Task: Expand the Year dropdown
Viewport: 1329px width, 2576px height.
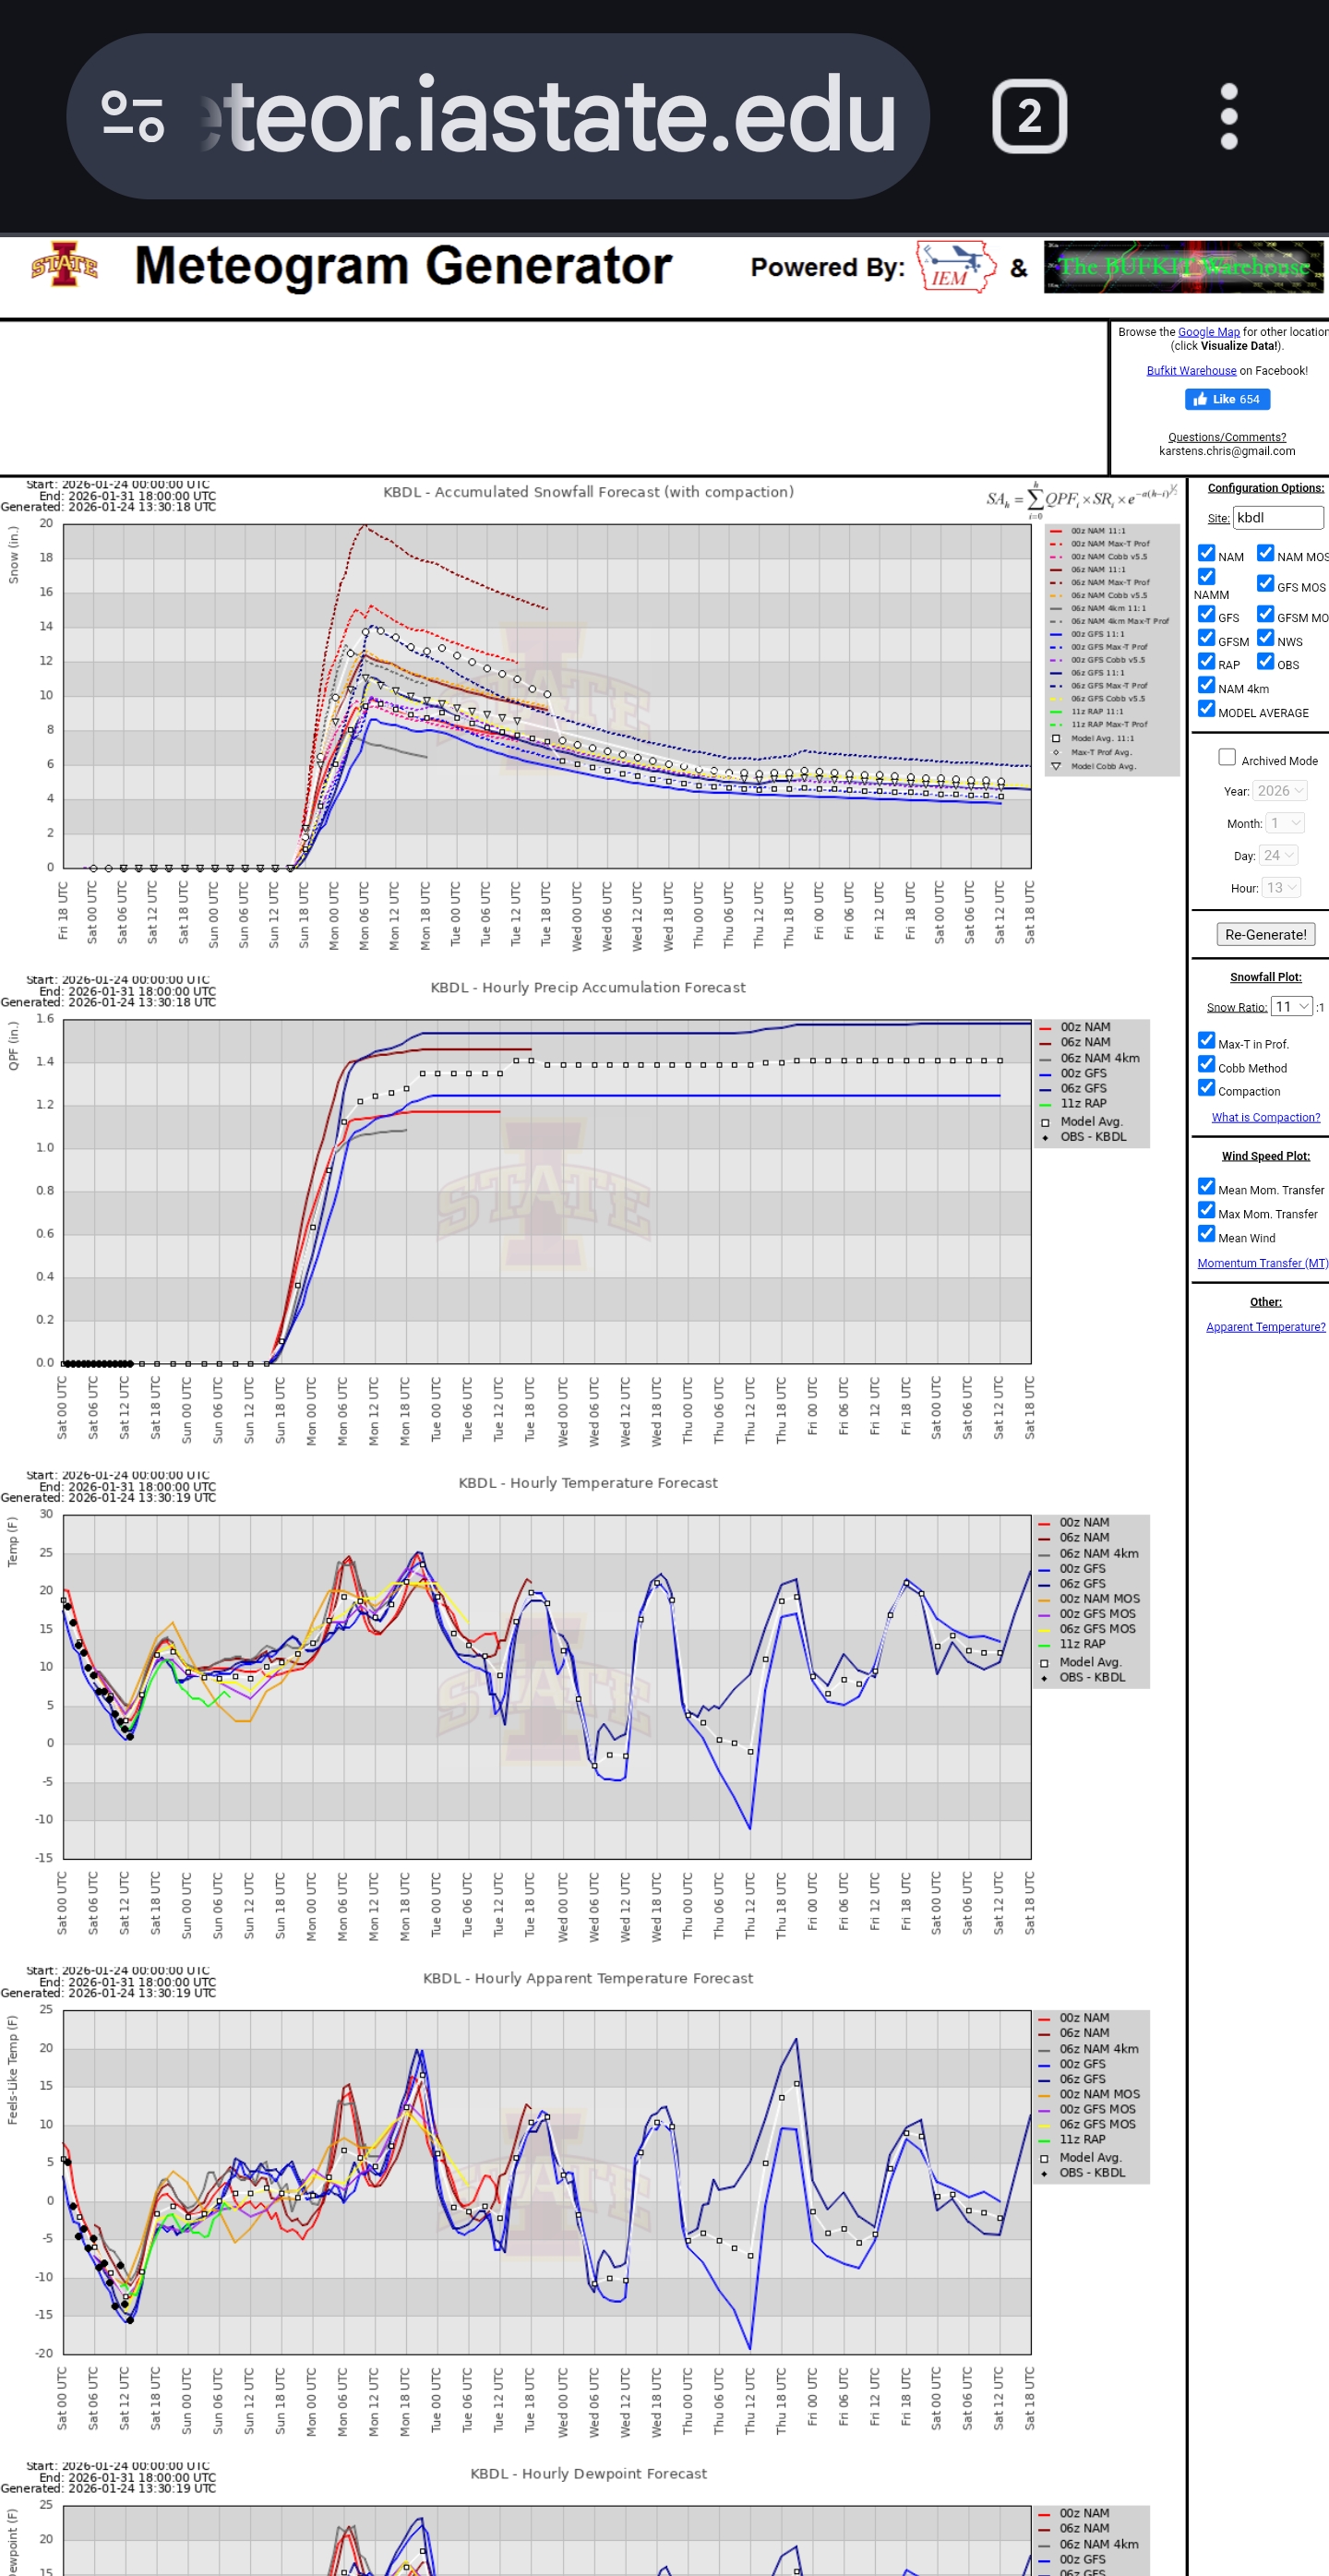Action: coord(1281,791)
